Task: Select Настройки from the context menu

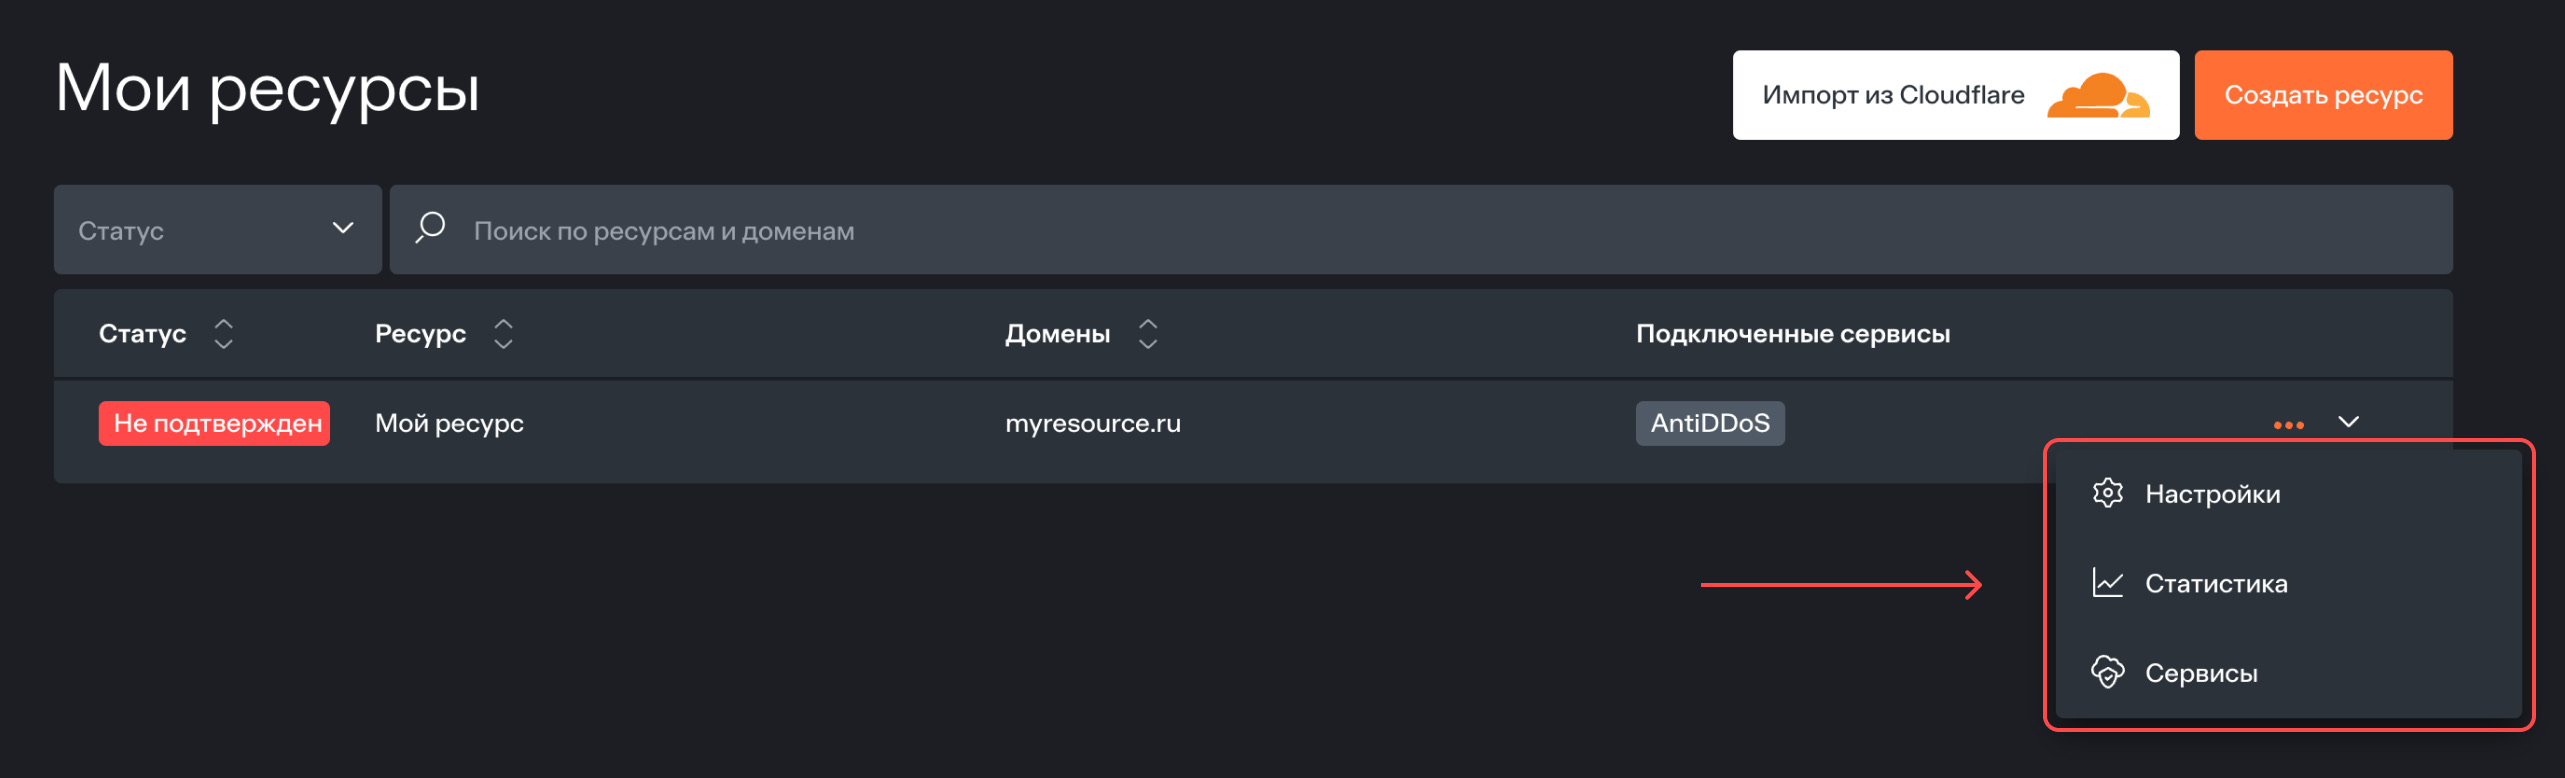Action: coord(2212,494)
